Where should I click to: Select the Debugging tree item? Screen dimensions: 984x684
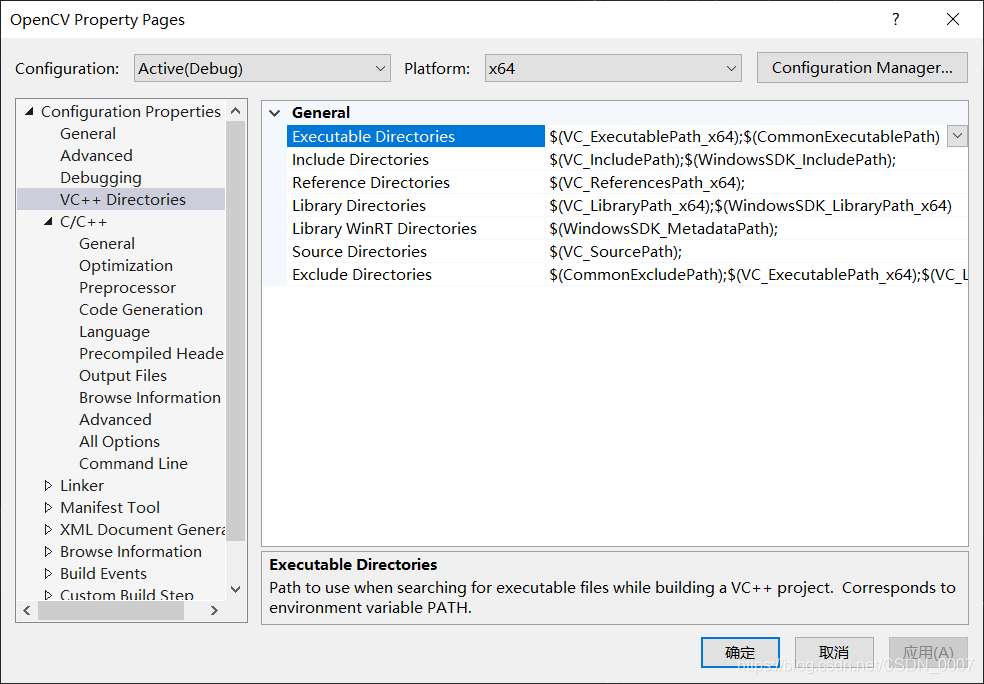pos(100,178)
